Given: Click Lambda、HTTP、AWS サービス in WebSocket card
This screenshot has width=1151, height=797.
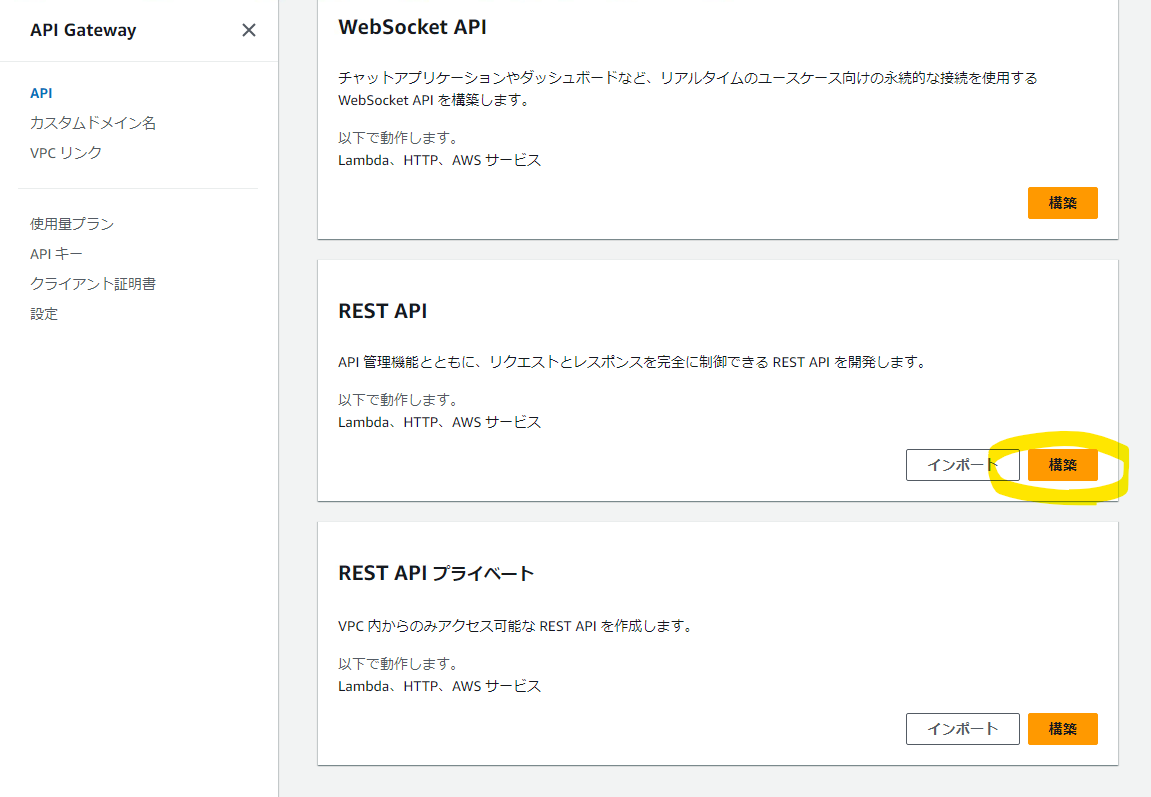Looking at the screenshot, I should [x=440, y=160].
